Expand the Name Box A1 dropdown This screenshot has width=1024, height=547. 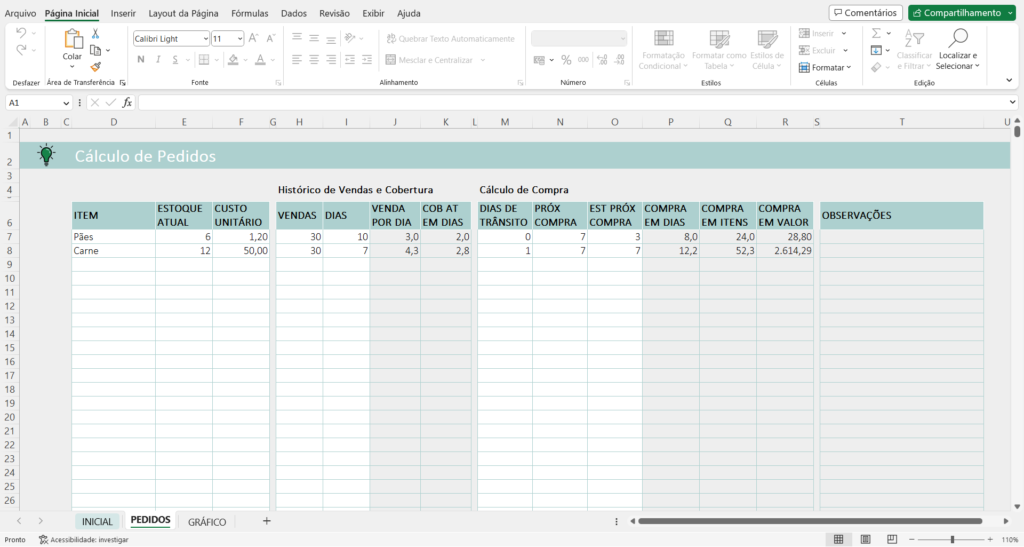tap(66, 103)
